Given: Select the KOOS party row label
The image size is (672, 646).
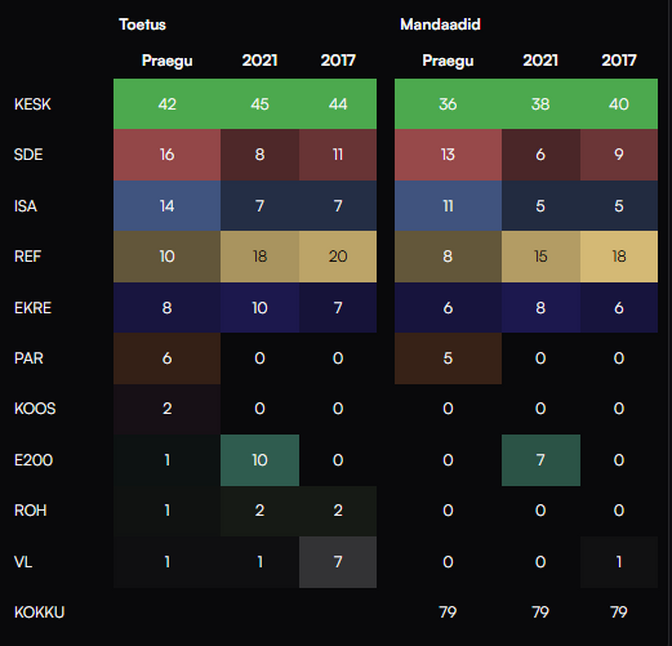Looking at the screenshot, I should [x=35, y=409].
